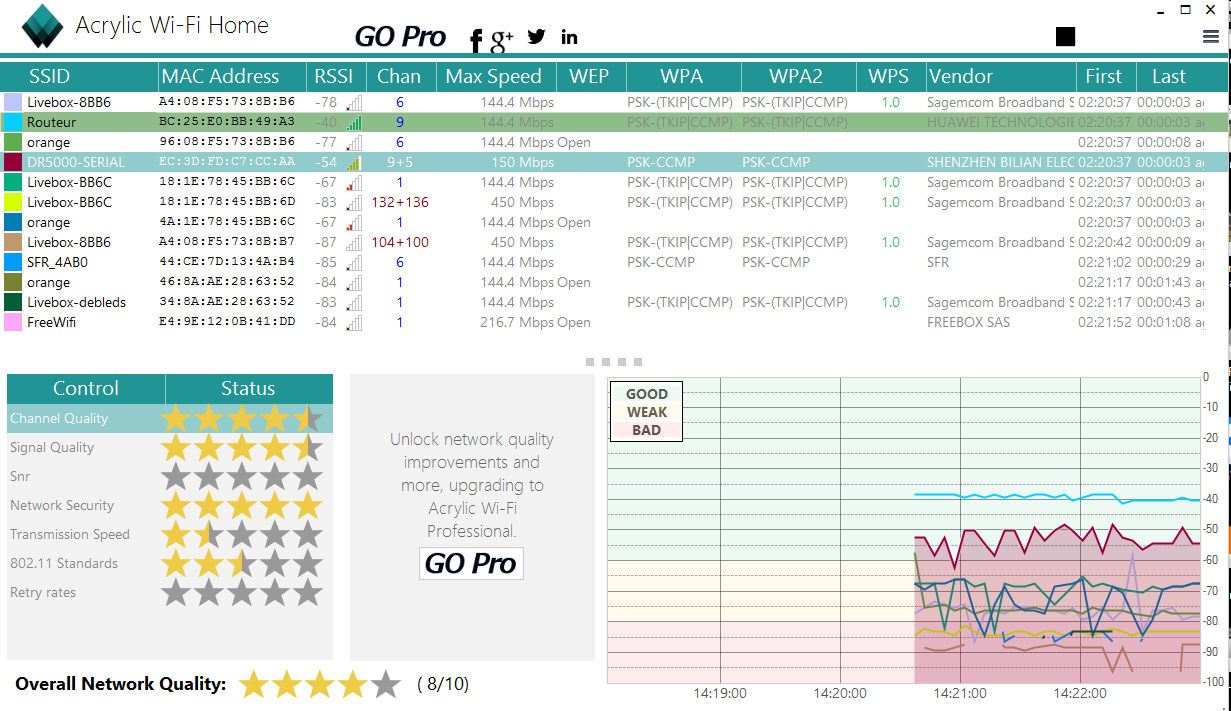This screenshot has height=711, width=1231.
Task: Click MAC address 4A:1E:78:45:BB:6C
Action: tap(227, 222)
